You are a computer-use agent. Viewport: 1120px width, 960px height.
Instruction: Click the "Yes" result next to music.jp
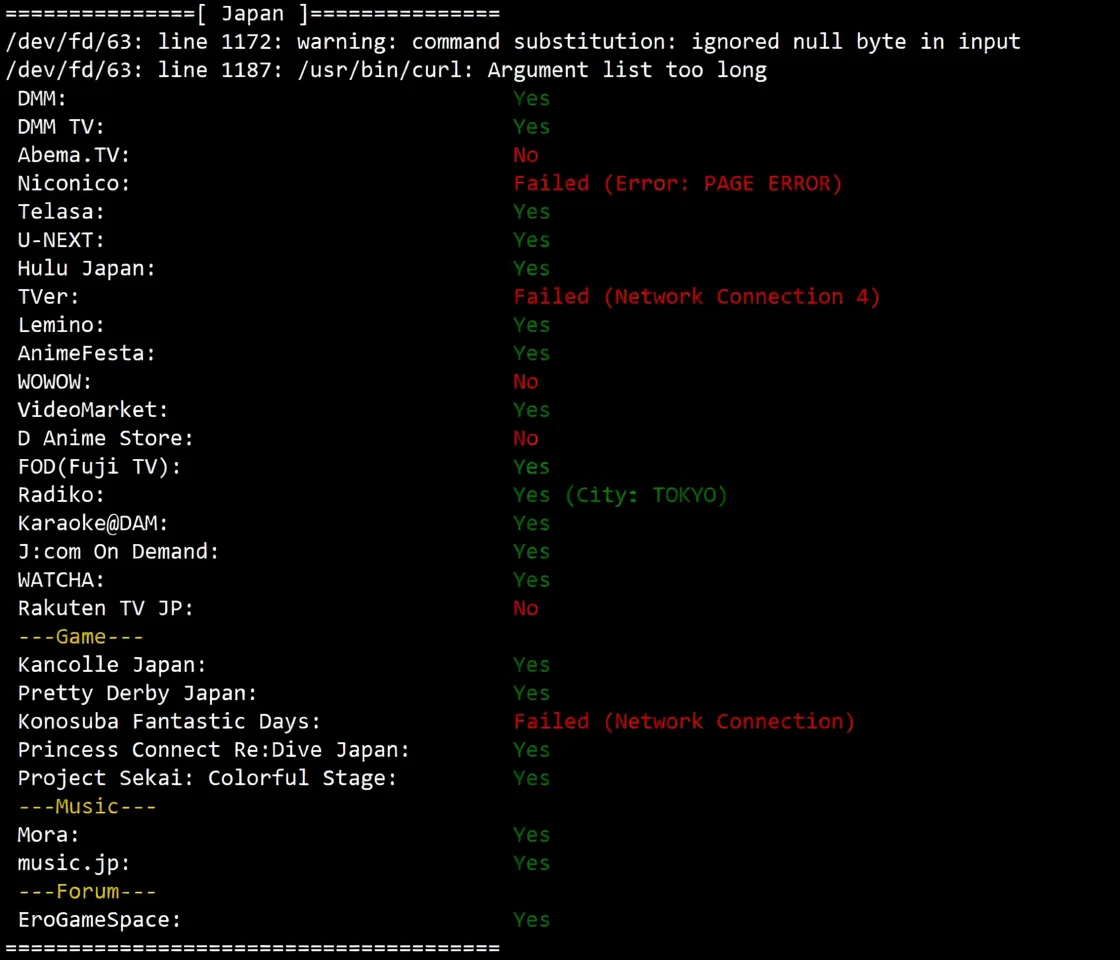click(531, 863)
